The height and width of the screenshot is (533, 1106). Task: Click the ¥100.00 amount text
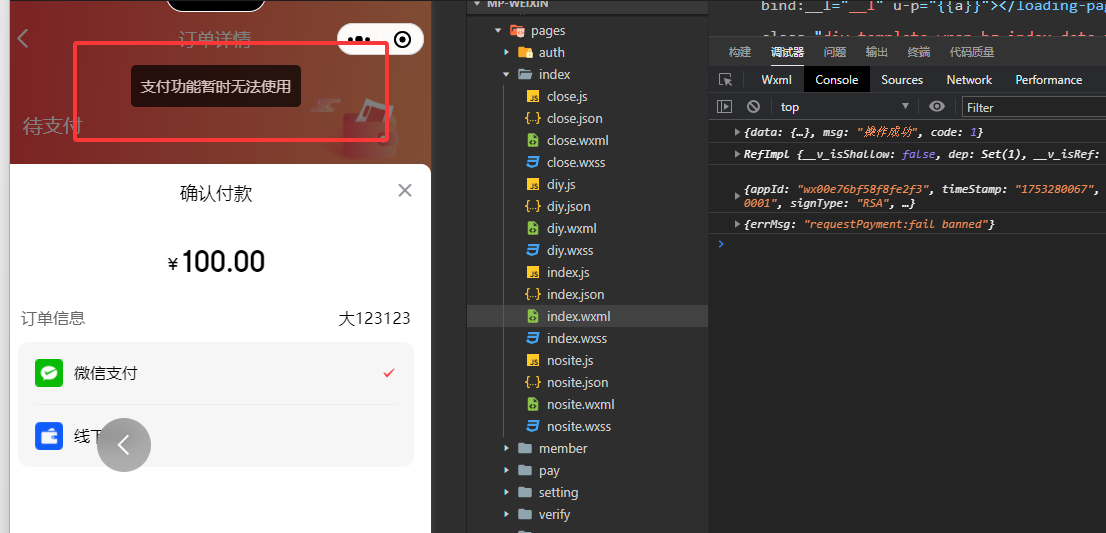tap(216, 262)
